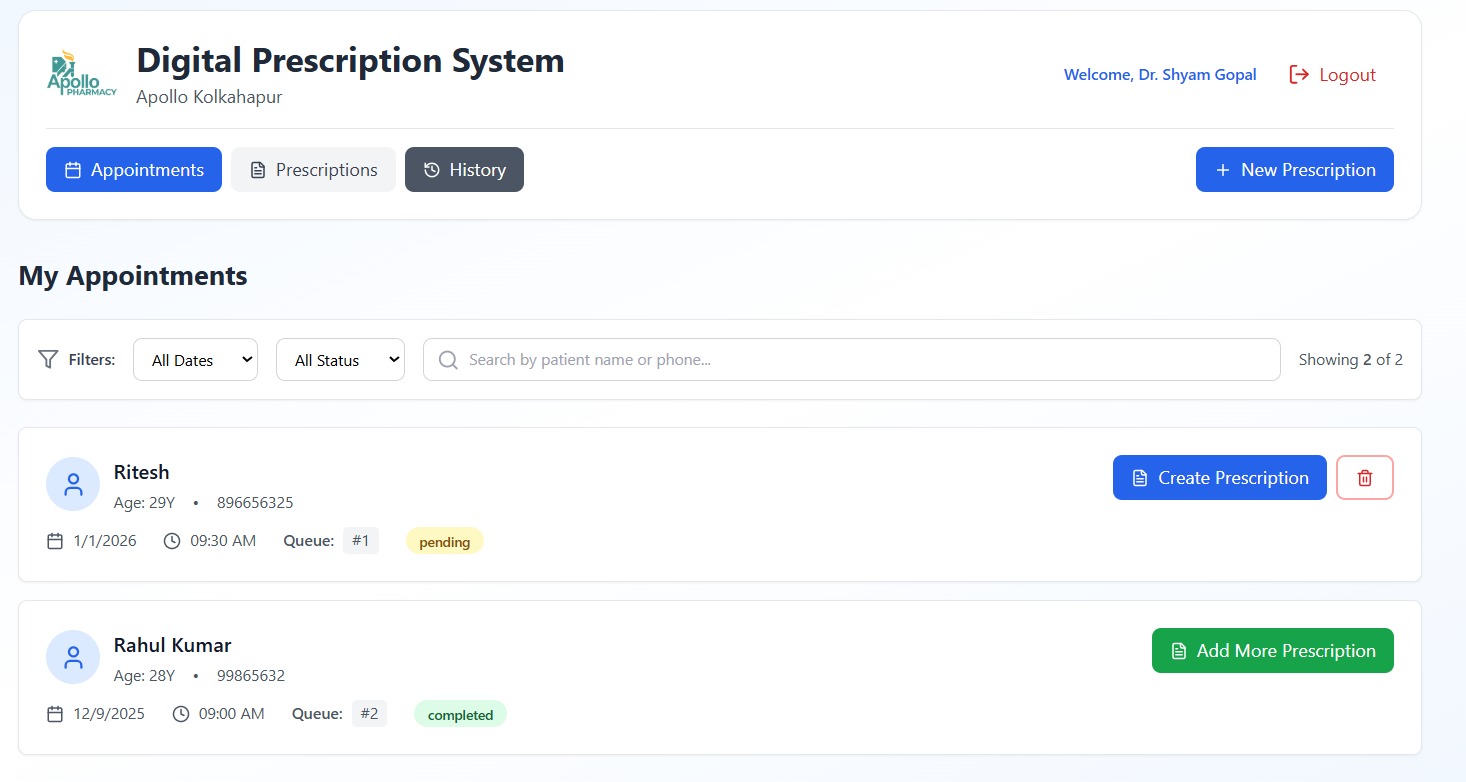Click clock icon beside 09:00 AM

pyautogui.click(x=181, y=714)
